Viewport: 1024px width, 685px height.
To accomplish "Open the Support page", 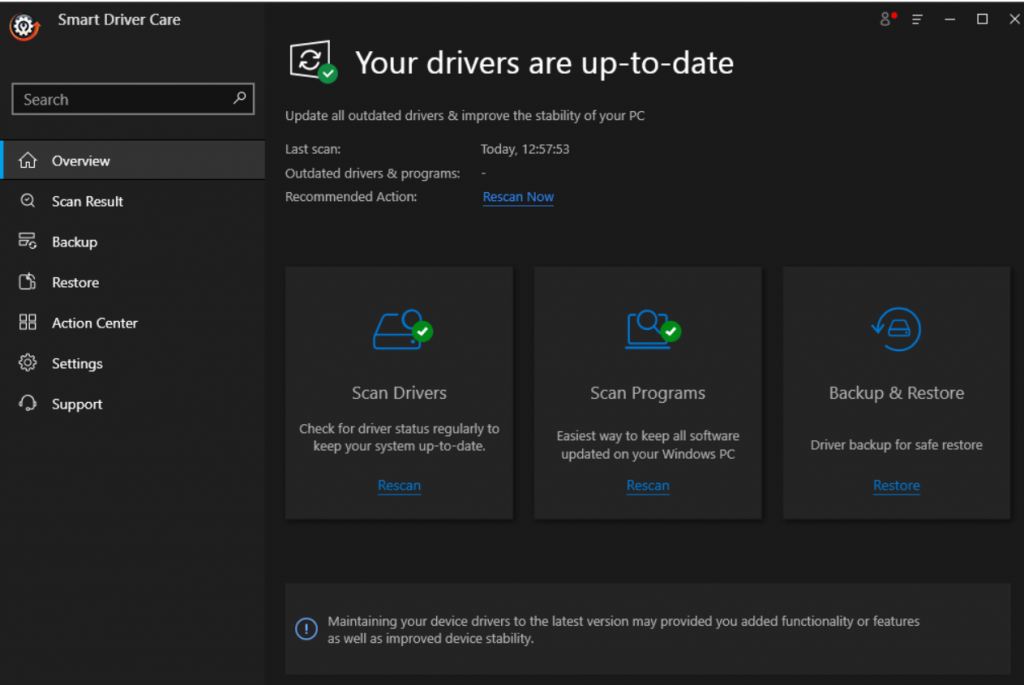I will 133,403.
